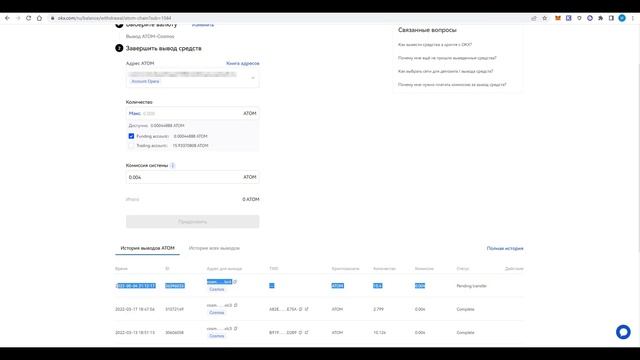Open the support chat bubble
The width and height of the screenshot is (640, 360).
click(x=623, y=332)
